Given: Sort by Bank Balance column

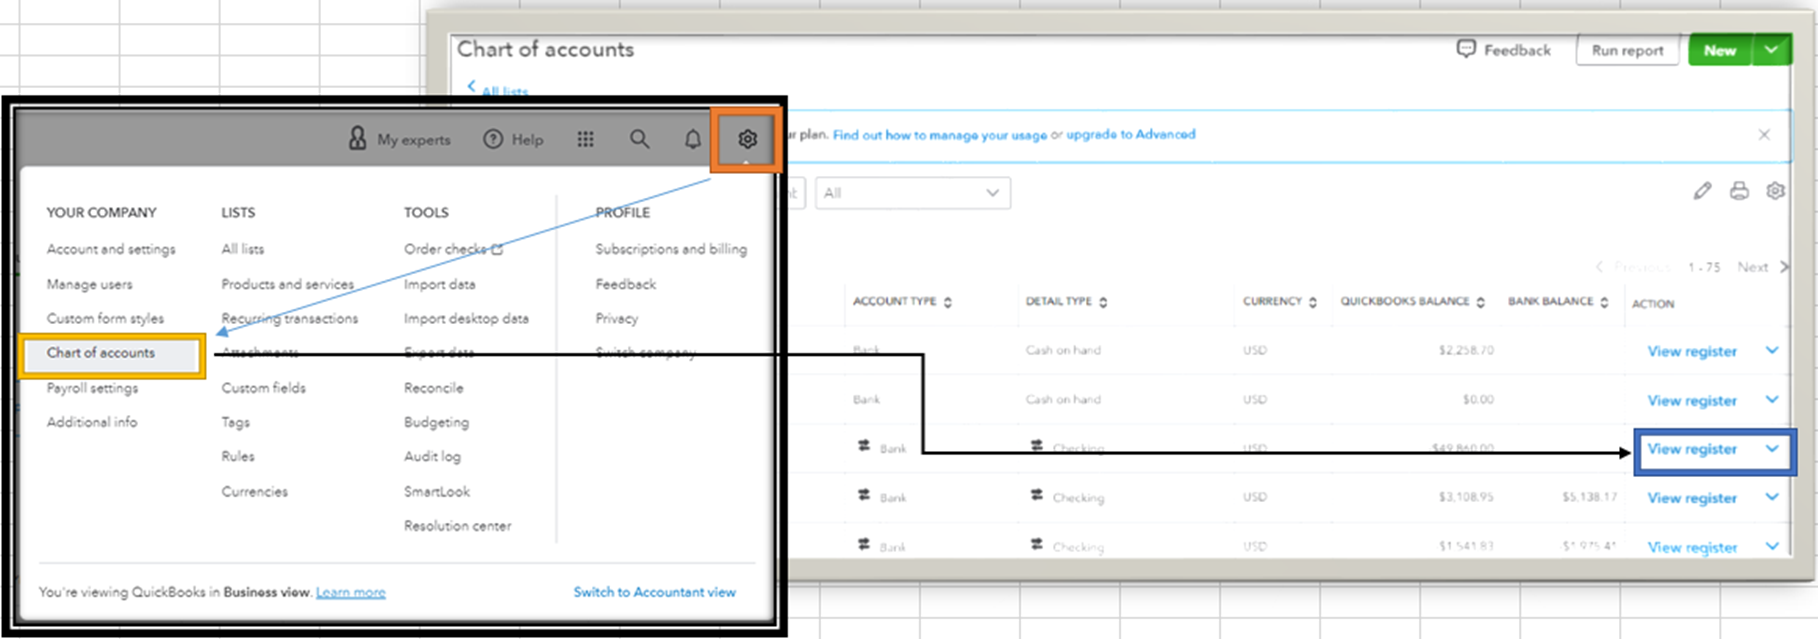Looking at the screenshot, I should pyautogui.click(x=1558, y=302).
